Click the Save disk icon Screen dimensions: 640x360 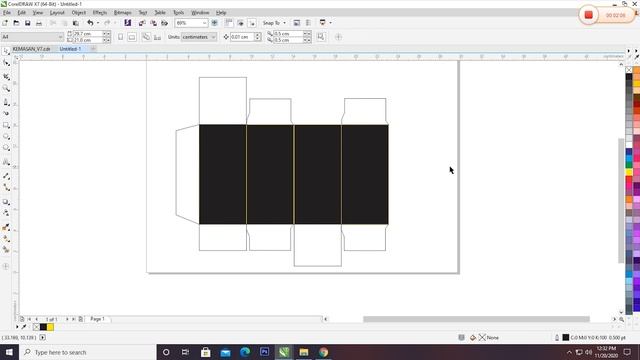pos(27,23)
